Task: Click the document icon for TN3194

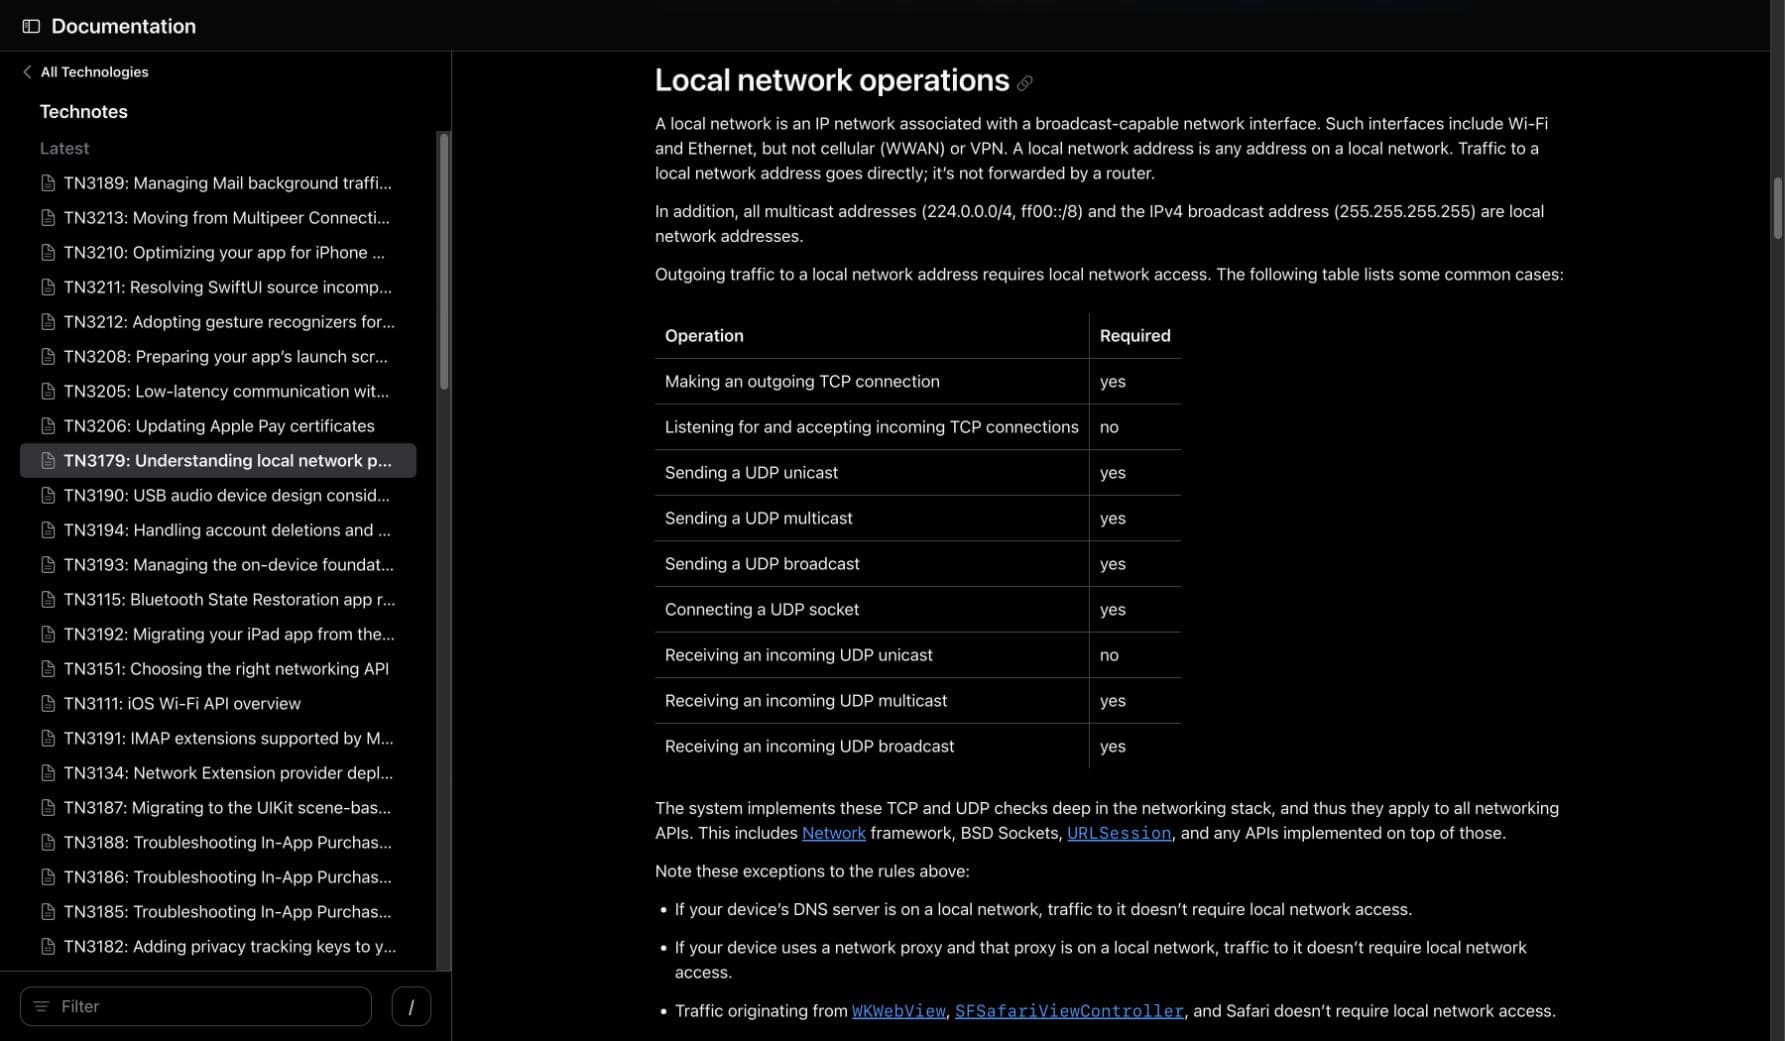Action: click(x=47, y=530)
